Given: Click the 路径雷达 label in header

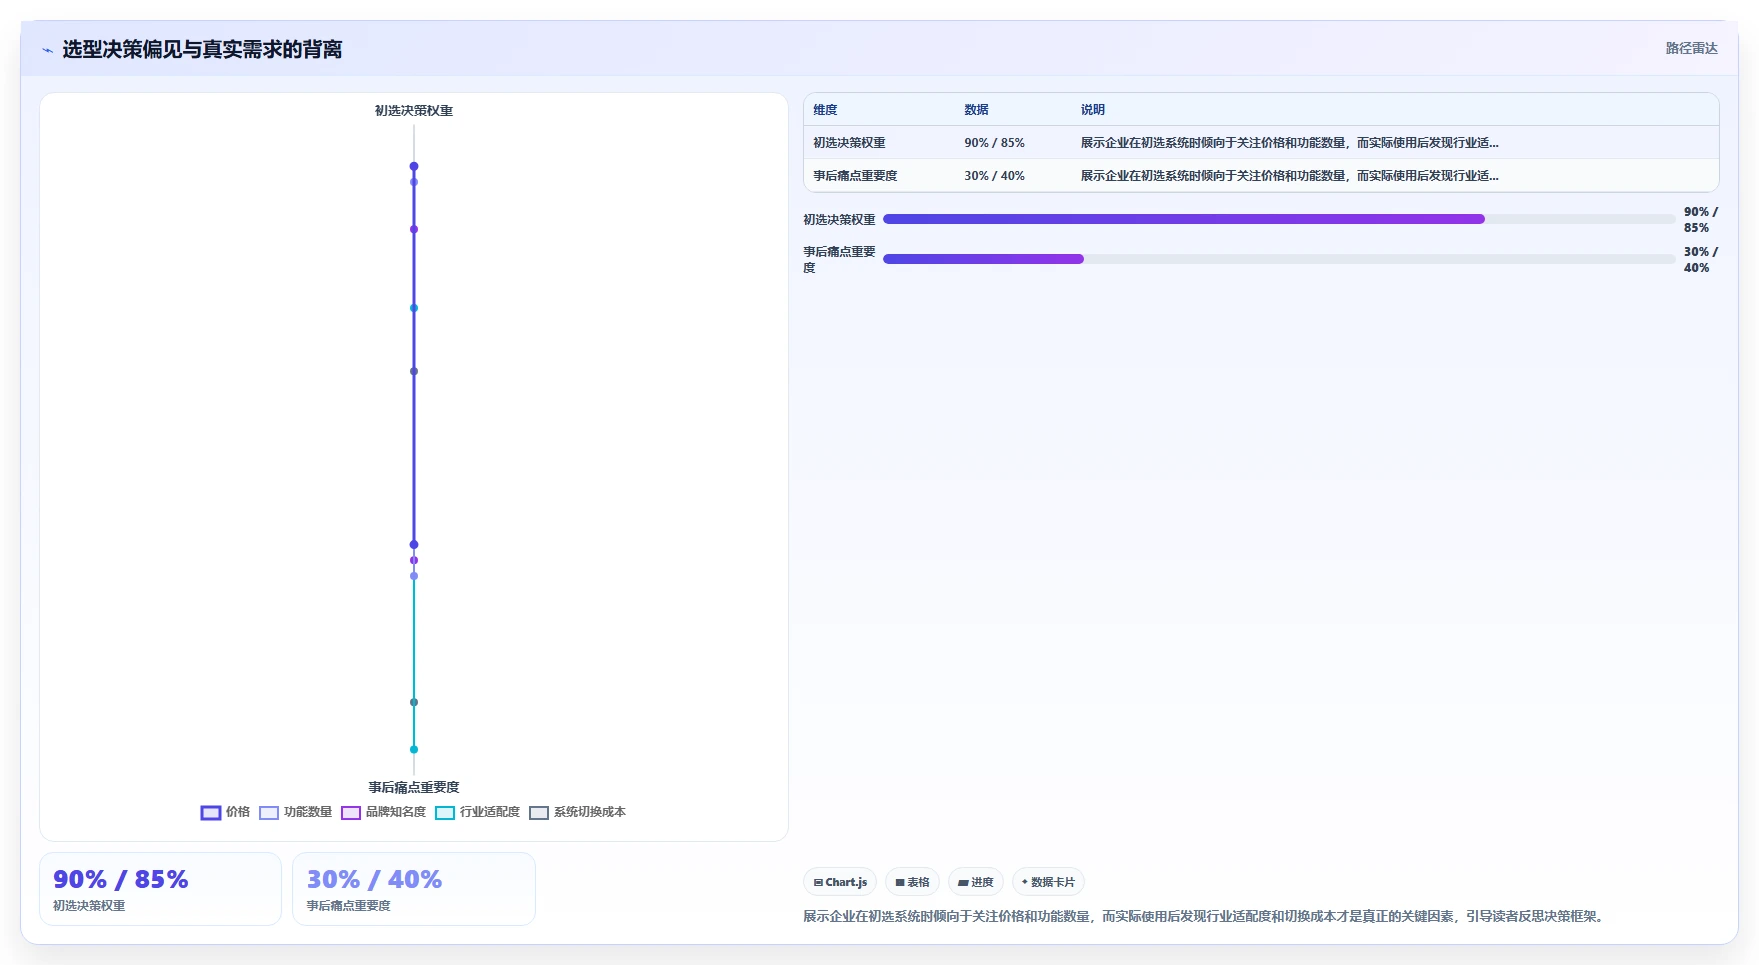Looking at the screenshot, I should coord(1691,48).
